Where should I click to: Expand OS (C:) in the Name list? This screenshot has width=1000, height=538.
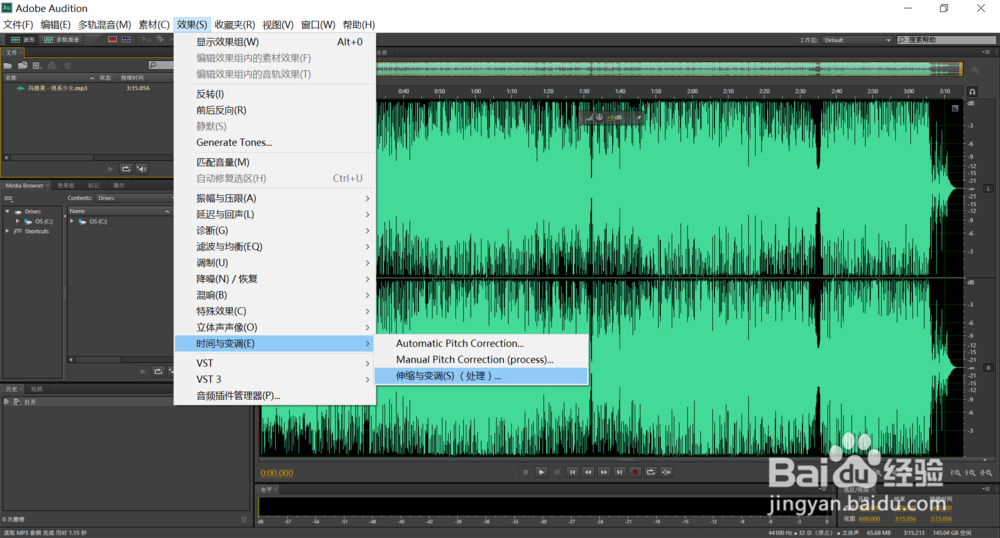pos(72,221)
